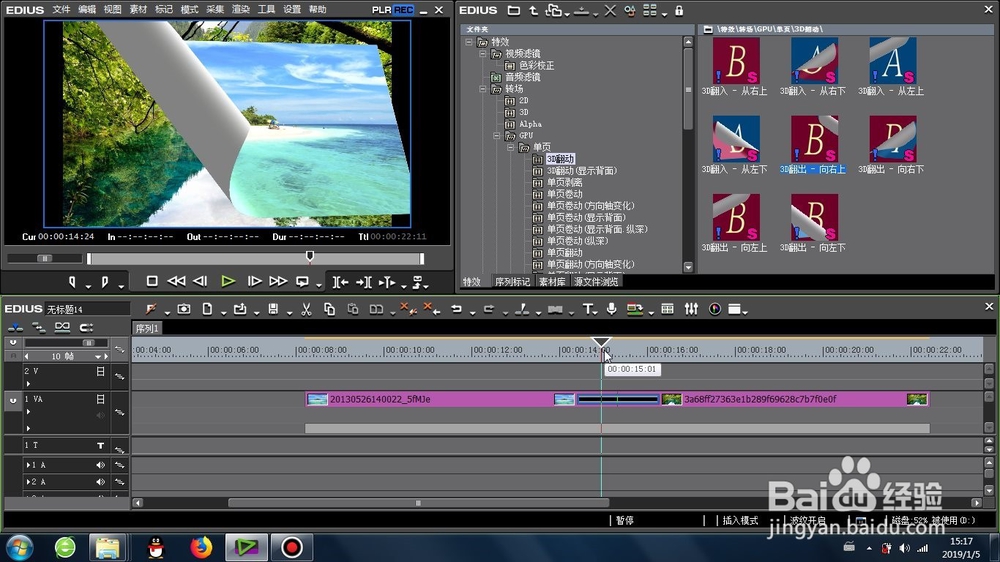Switch to PLR mode in player
Screen dimensions: 1000x562
pyautogui.click(x=381, y=10)
